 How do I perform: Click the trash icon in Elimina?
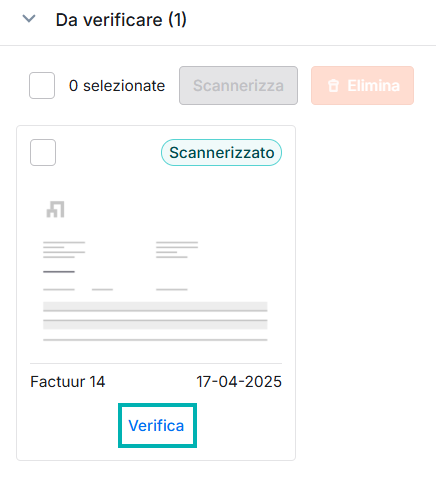pos(333,86)
